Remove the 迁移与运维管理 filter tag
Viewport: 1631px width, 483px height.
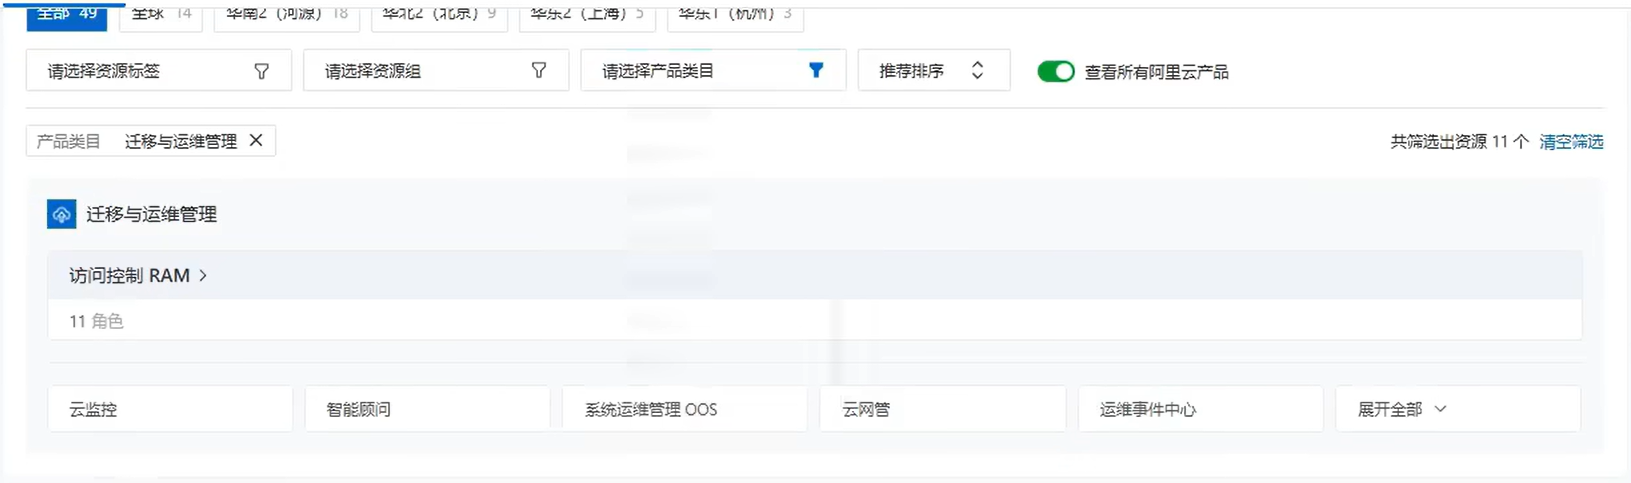(256, 141)
